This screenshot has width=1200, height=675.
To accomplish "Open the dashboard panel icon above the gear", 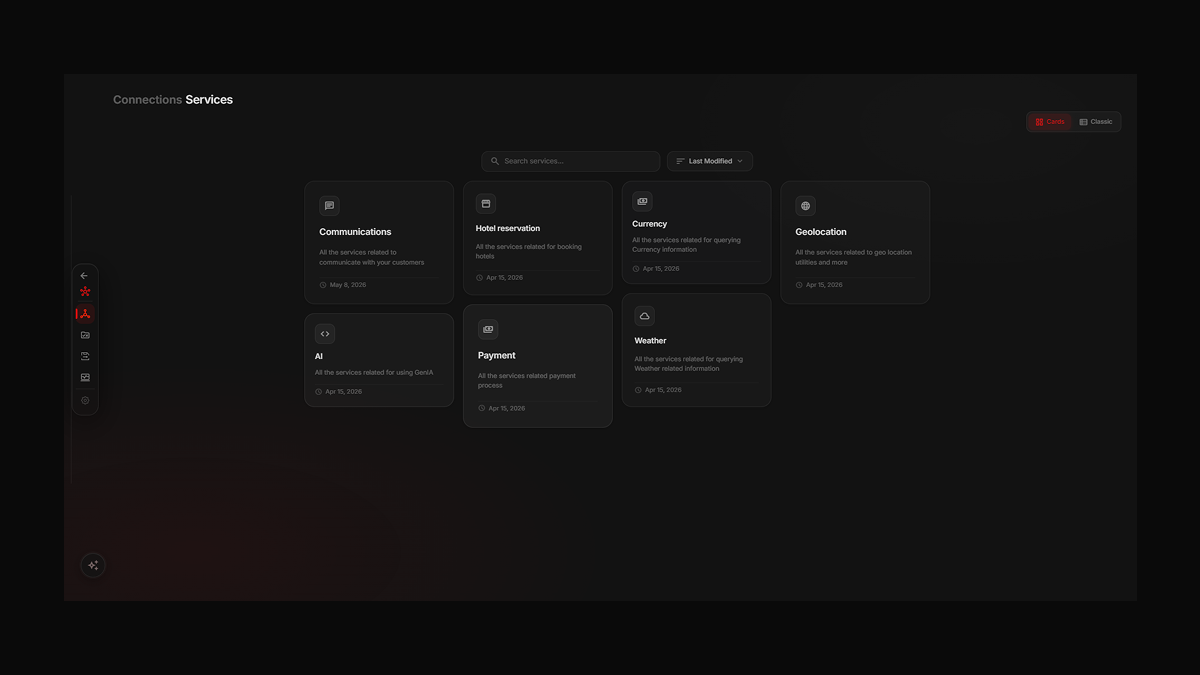I will click(x=85, y=378).
